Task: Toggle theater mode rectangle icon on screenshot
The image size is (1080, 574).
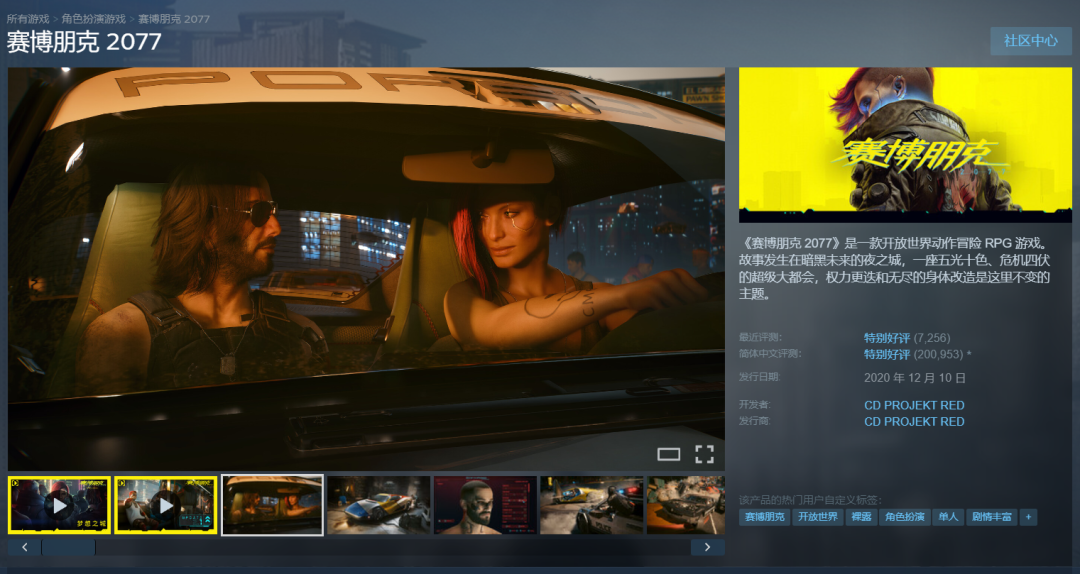Action: [x=668, y=454]
